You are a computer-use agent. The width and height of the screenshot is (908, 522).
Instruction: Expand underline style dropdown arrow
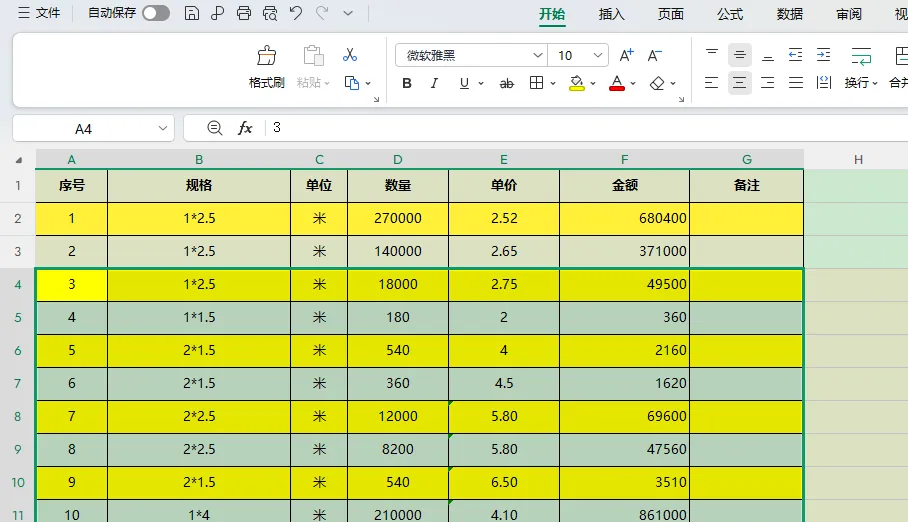pos(481,83)
